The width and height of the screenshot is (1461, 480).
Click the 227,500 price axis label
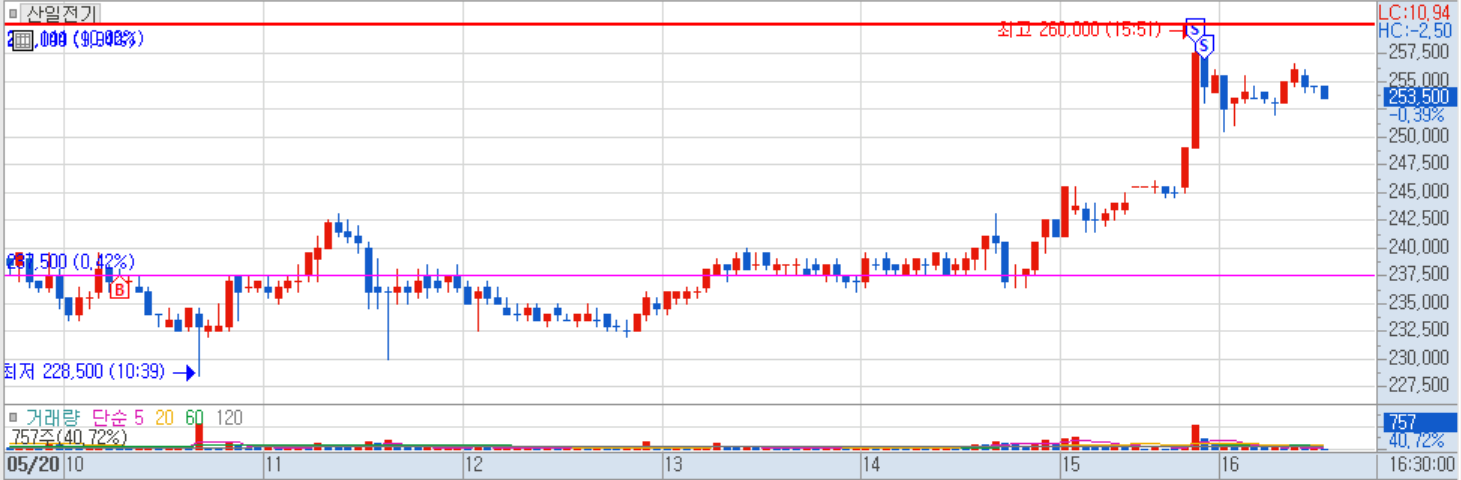click(1420, 385)
